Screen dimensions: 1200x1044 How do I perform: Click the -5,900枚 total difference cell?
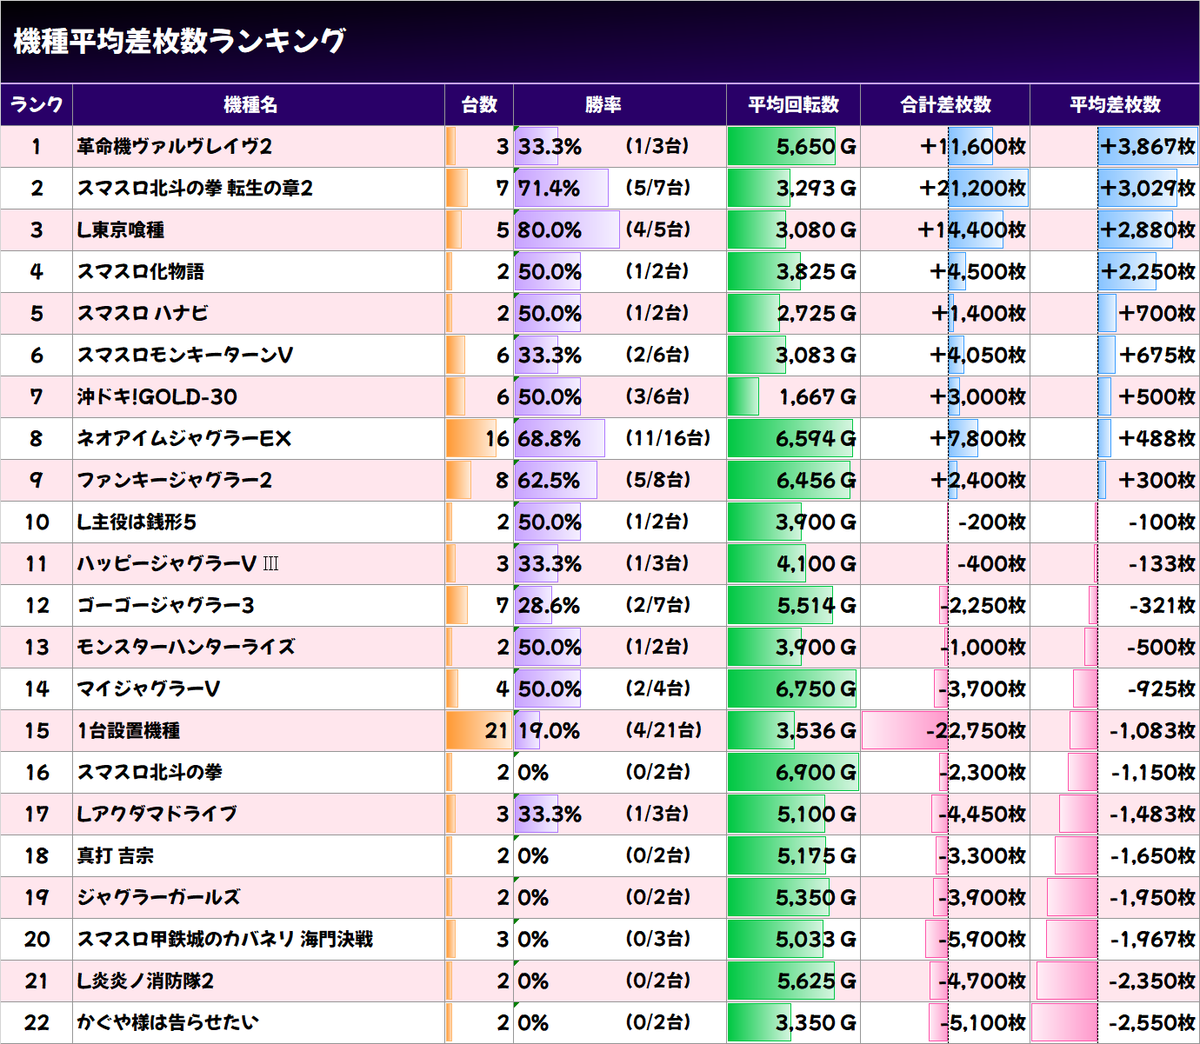click(x=945, y=940)
